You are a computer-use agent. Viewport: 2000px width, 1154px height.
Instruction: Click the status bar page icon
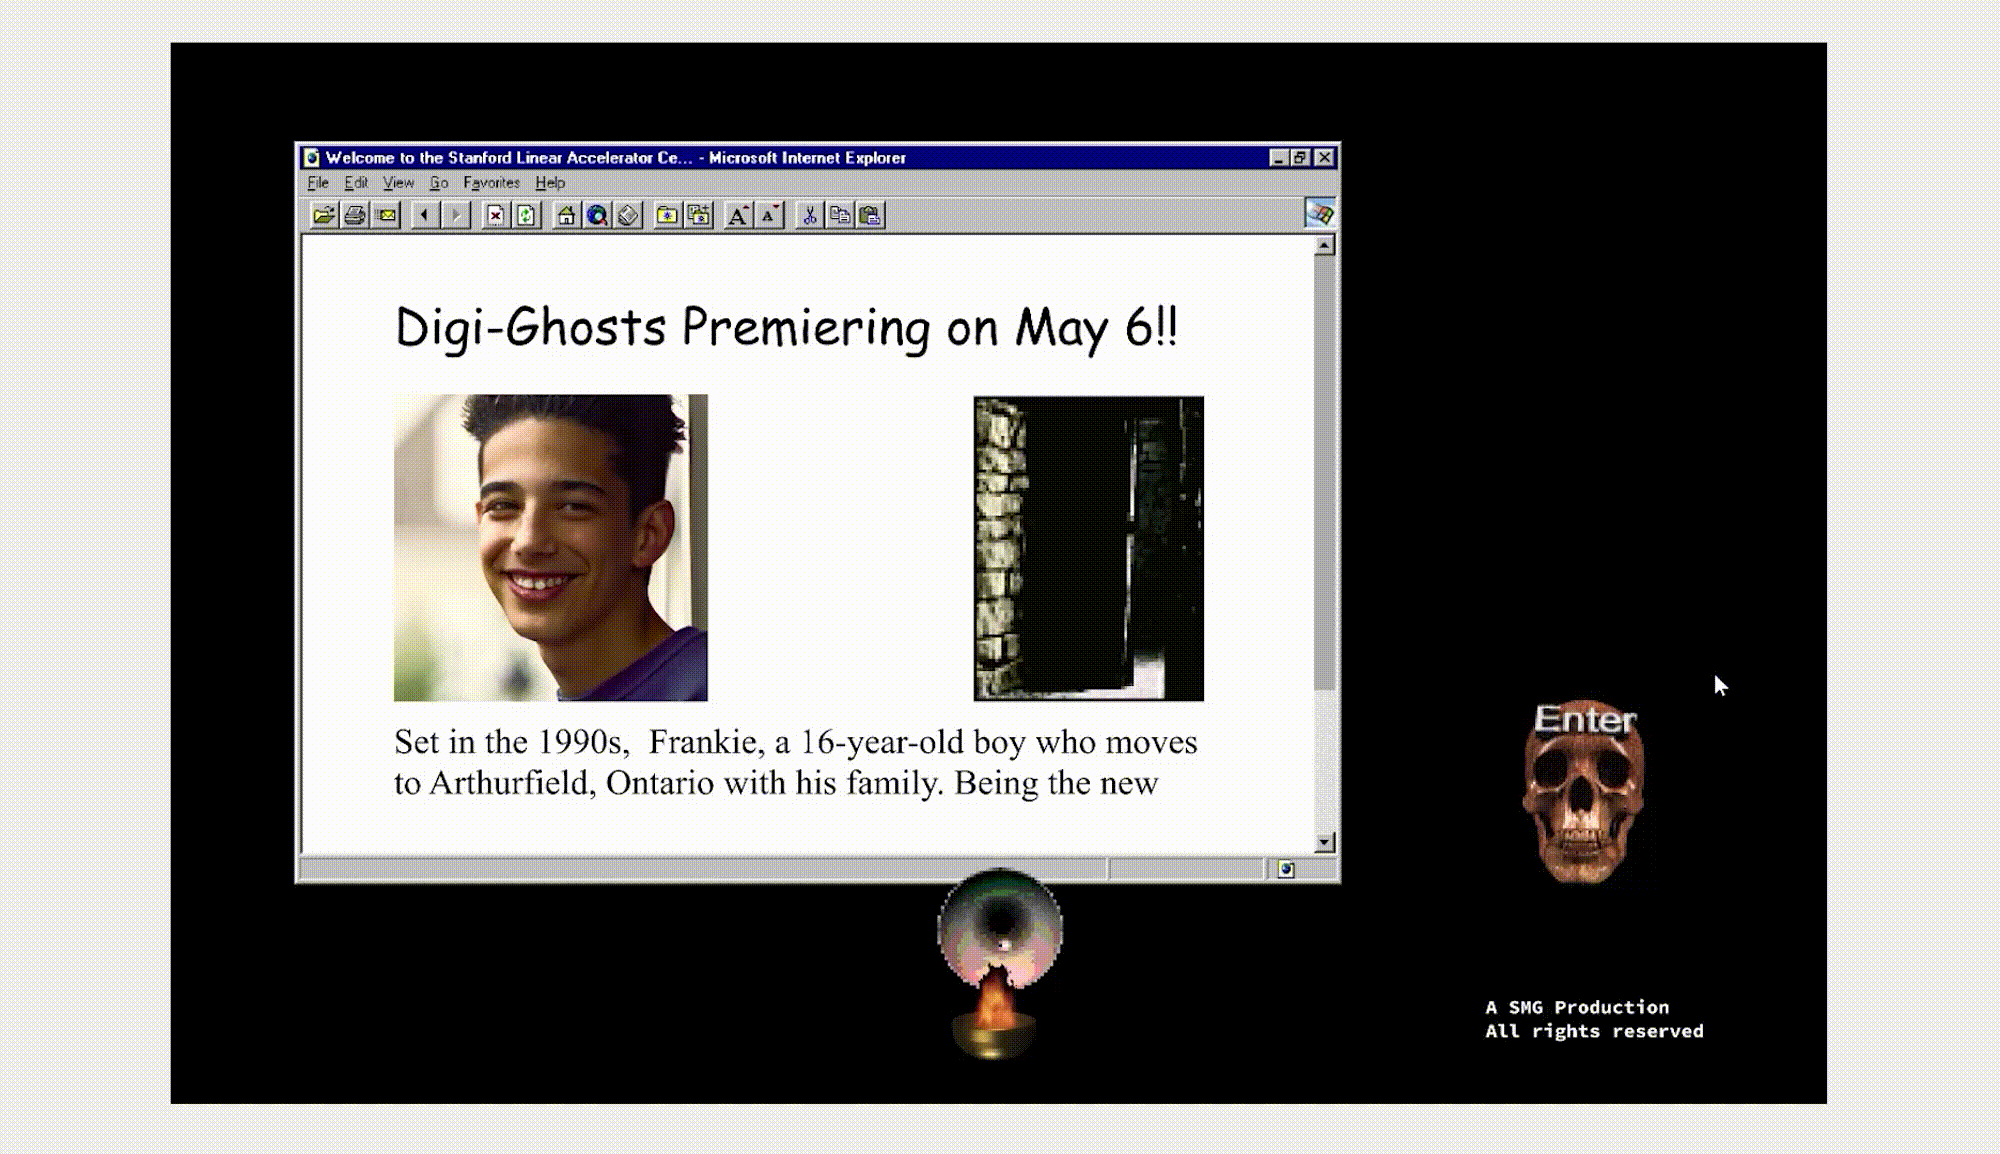tap(1286, 870)
